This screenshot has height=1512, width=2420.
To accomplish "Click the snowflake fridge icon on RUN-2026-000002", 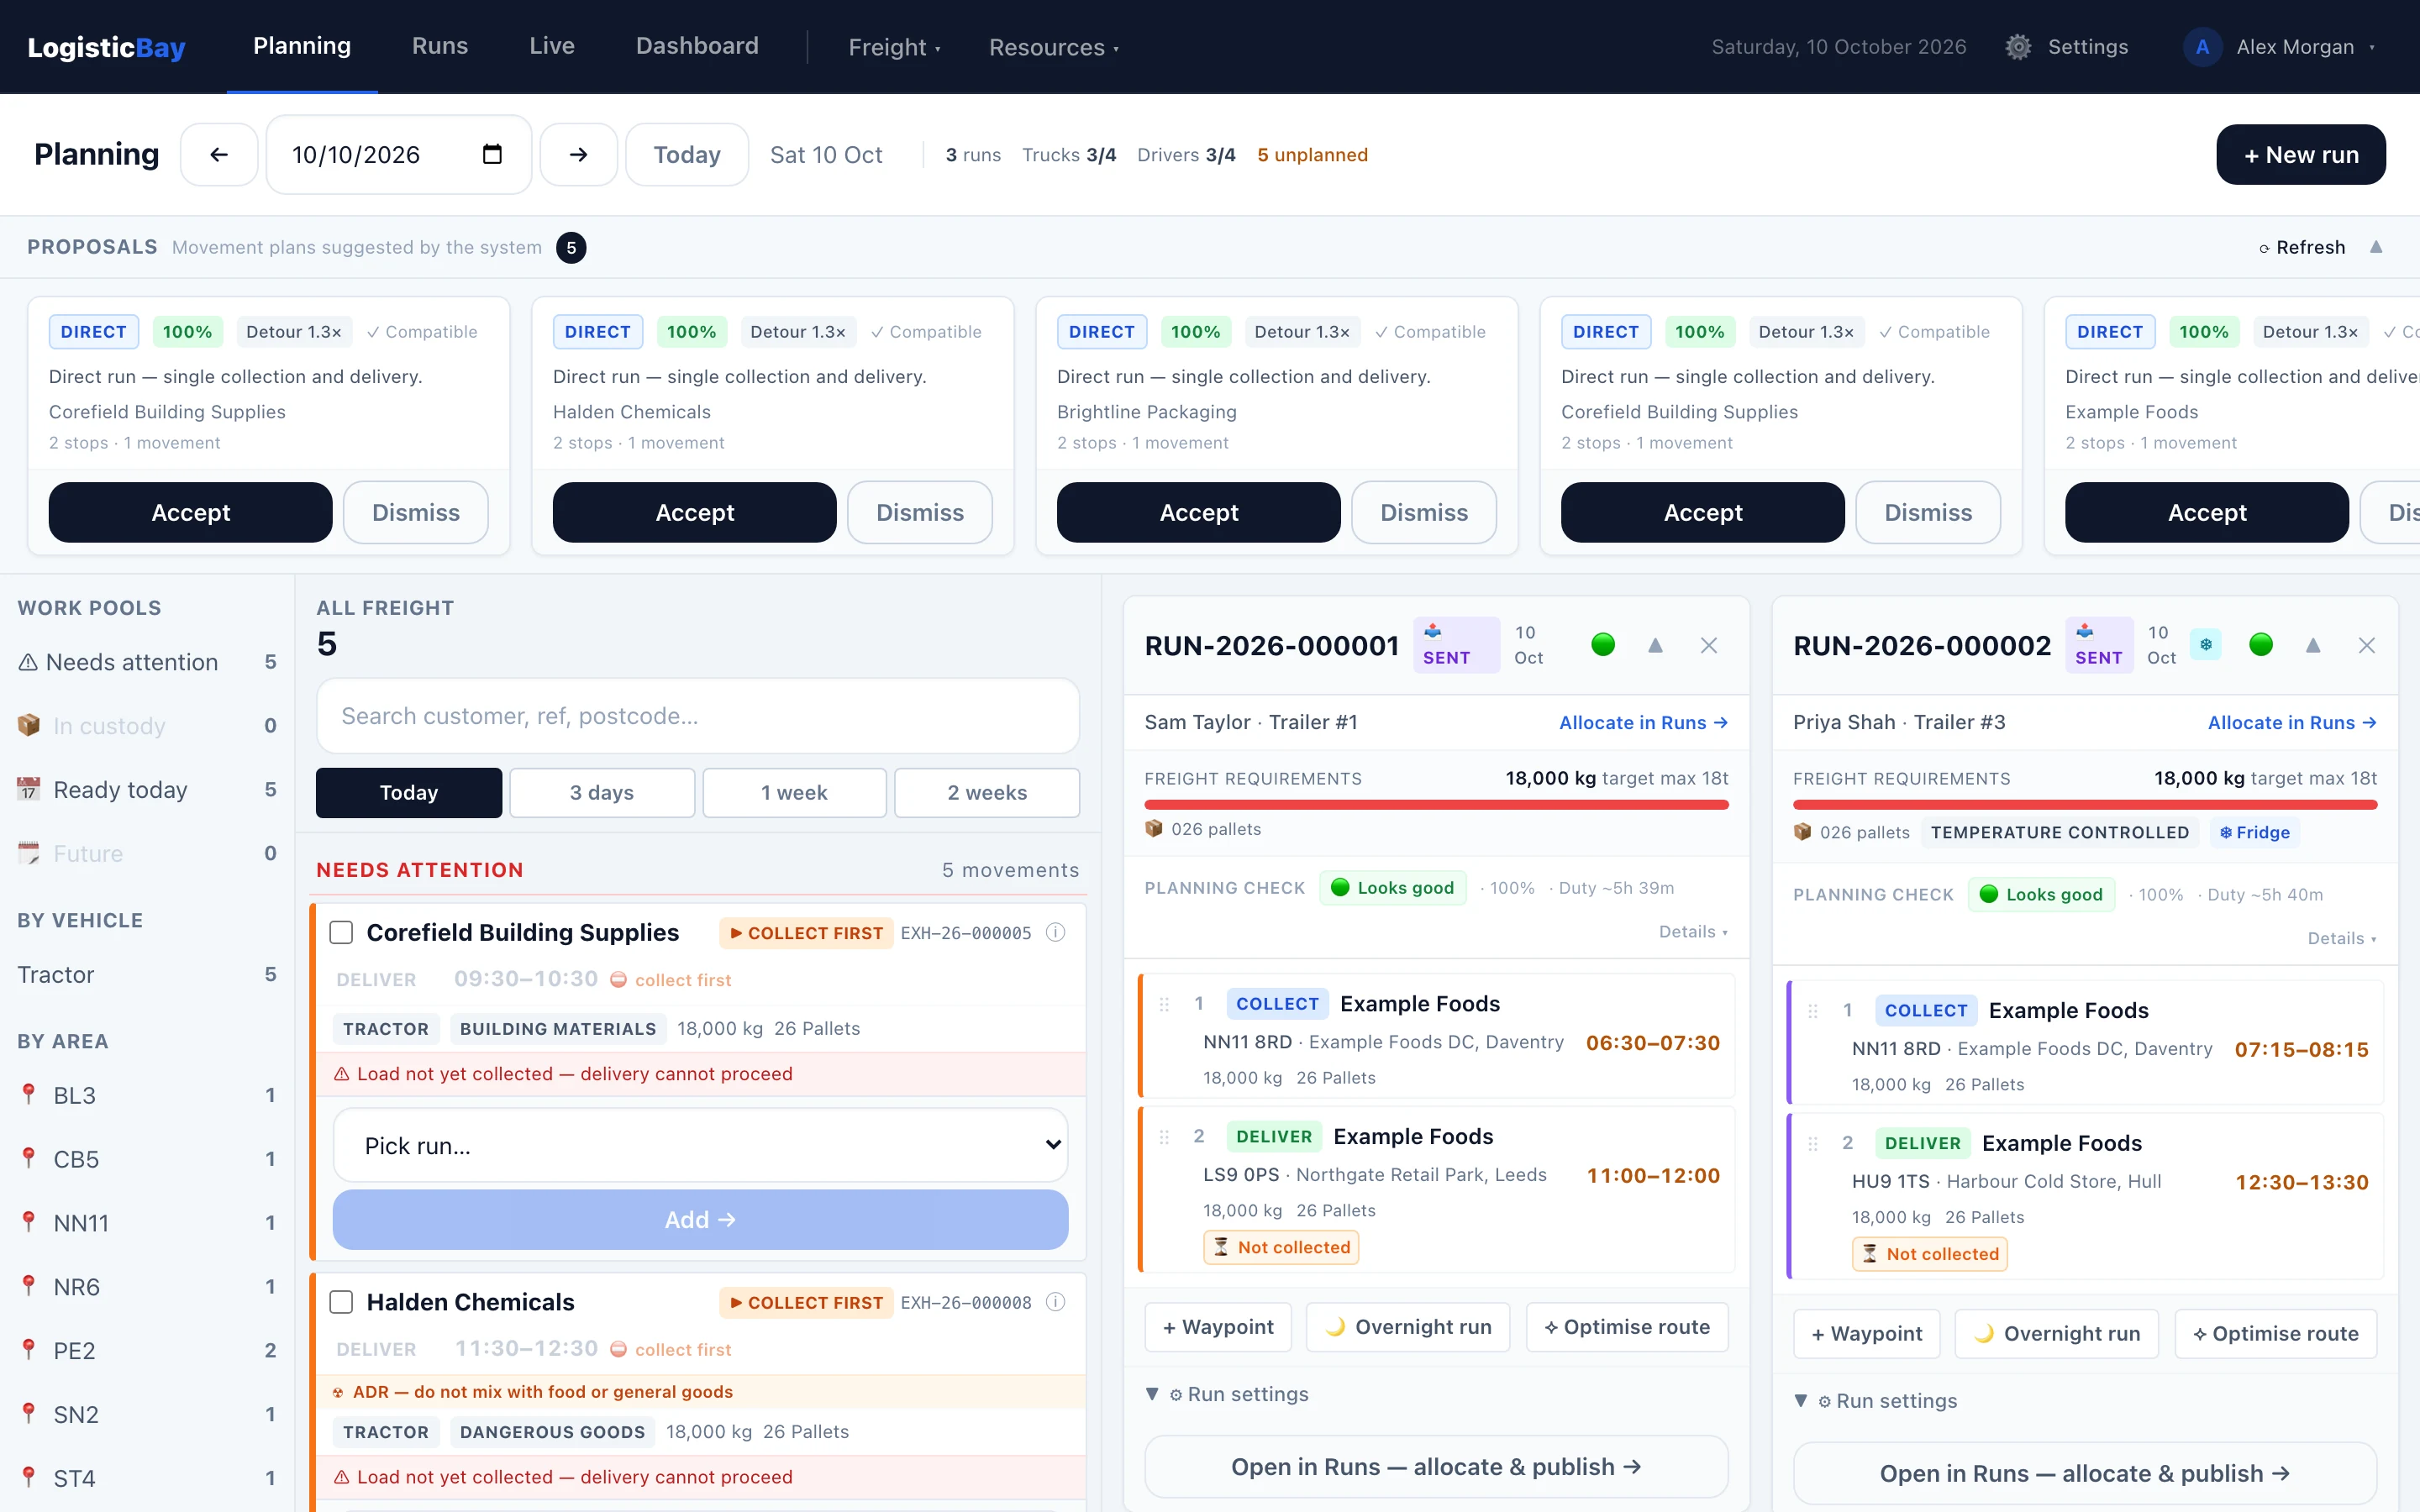I will (2205, 645).
